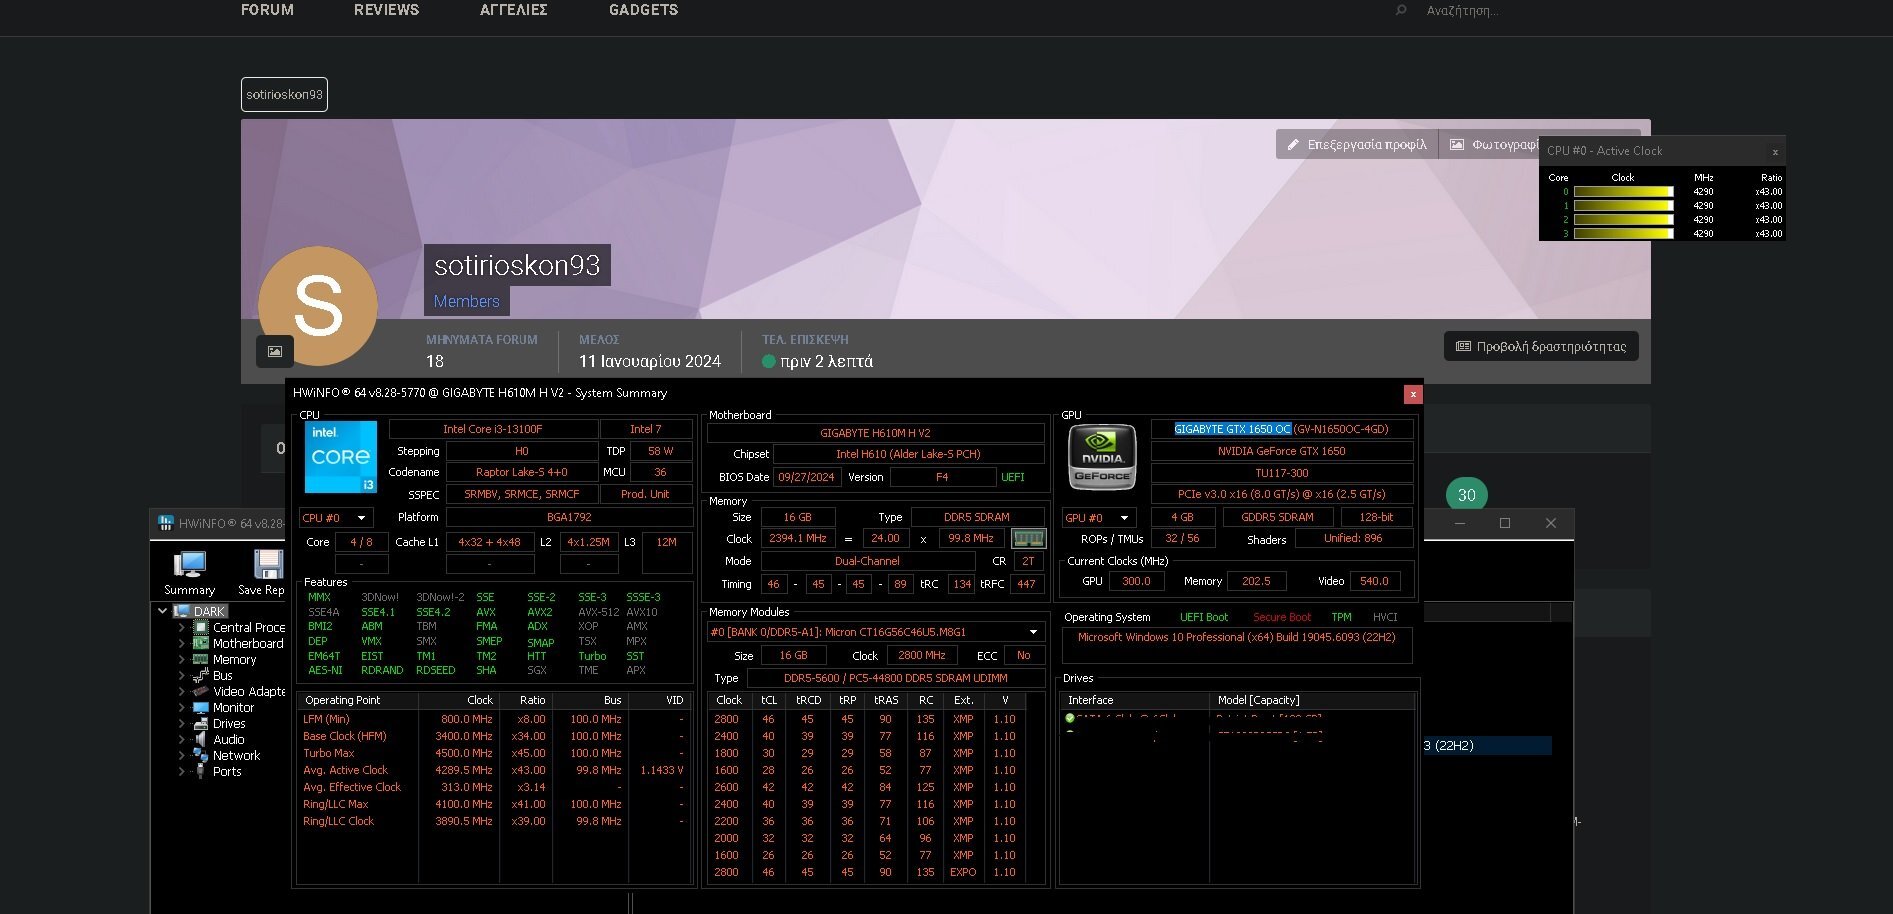Click the Save Report floppy icon
This screenshot has width=1893, height=914.
266,565
